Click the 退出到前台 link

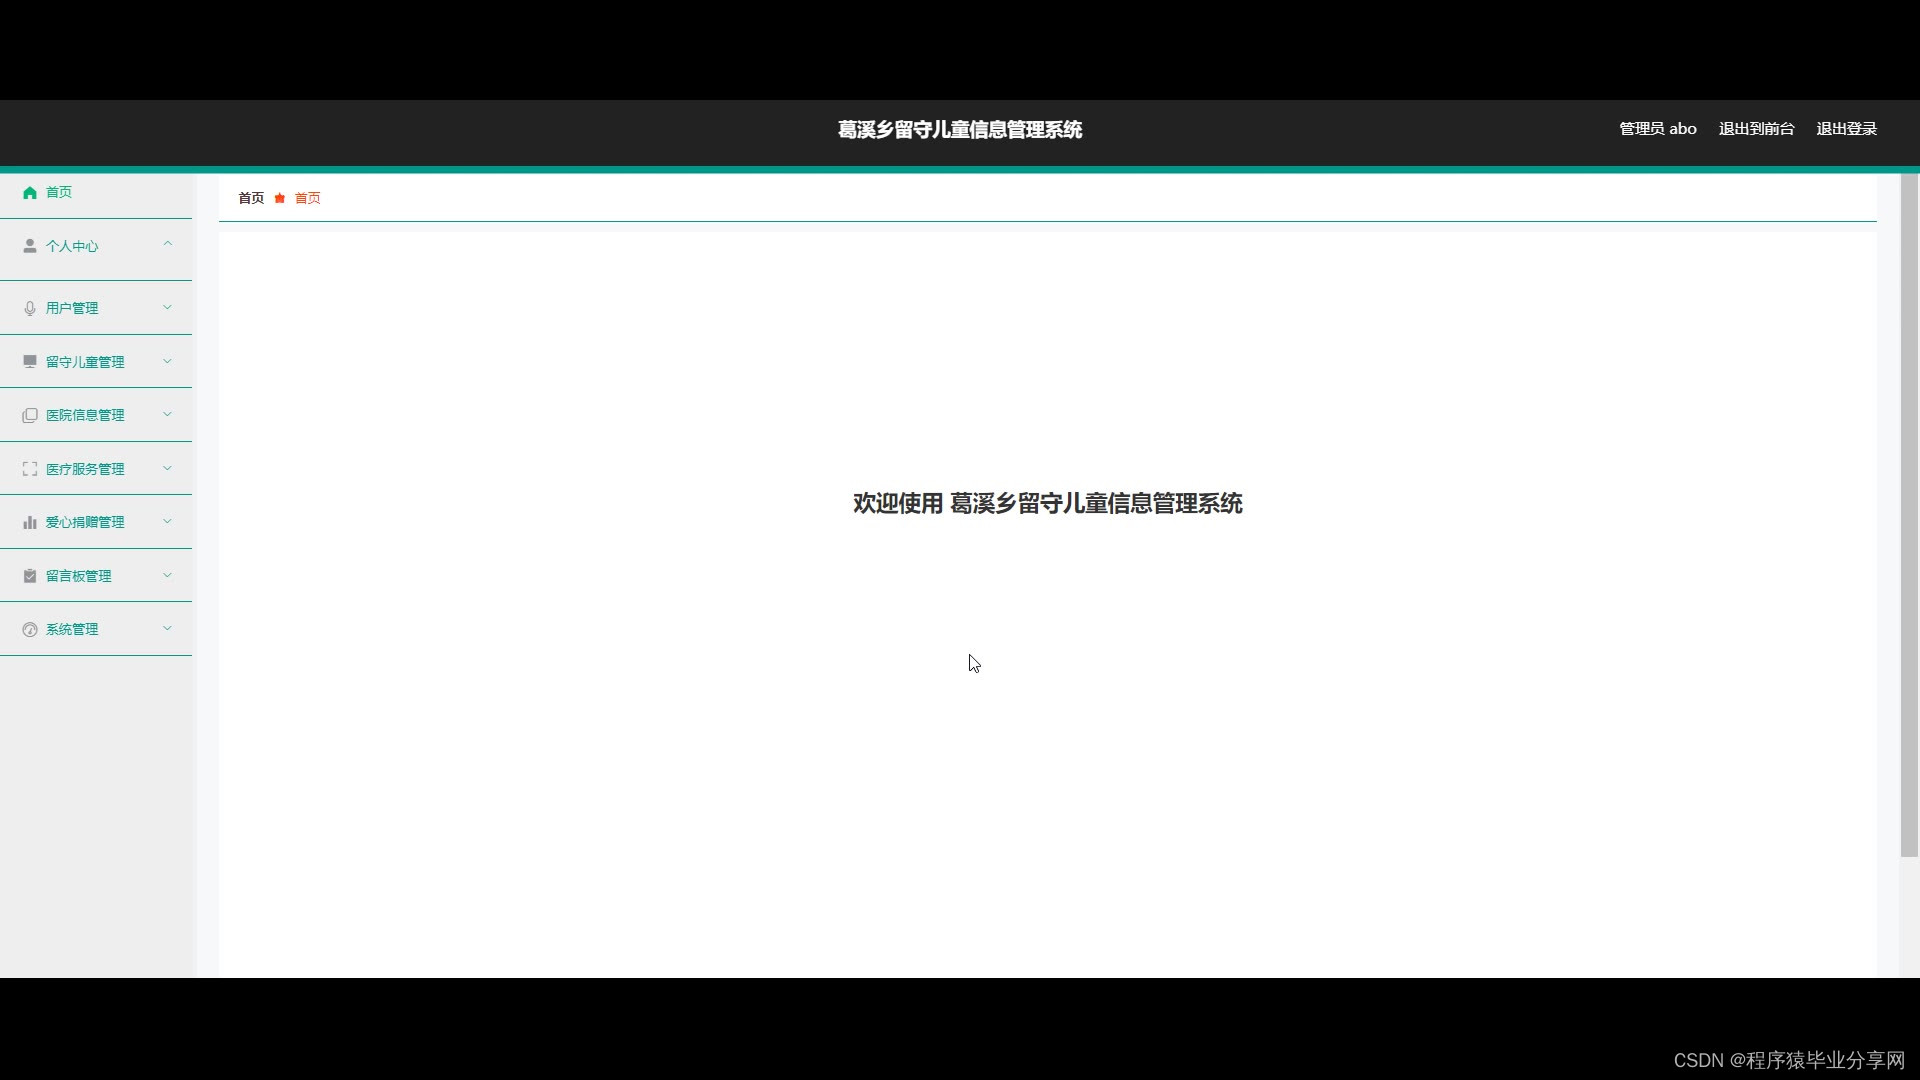tap(1756, 129)
